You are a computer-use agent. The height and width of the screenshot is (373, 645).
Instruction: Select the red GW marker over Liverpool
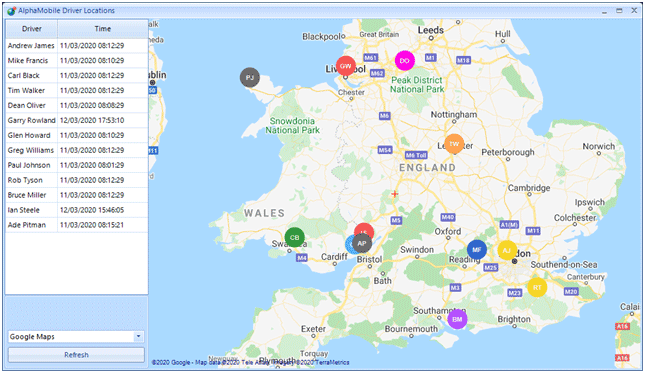click(346, 66)
